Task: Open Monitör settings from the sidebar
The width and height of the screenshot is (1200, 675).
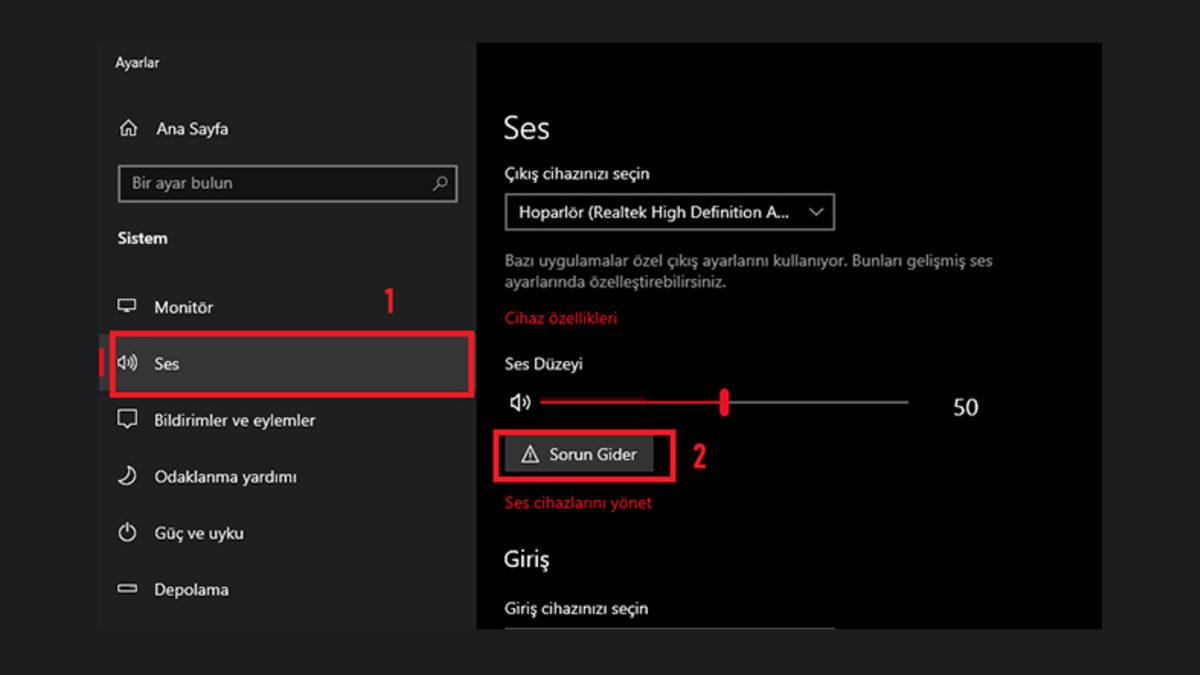Action: point(185,307)
